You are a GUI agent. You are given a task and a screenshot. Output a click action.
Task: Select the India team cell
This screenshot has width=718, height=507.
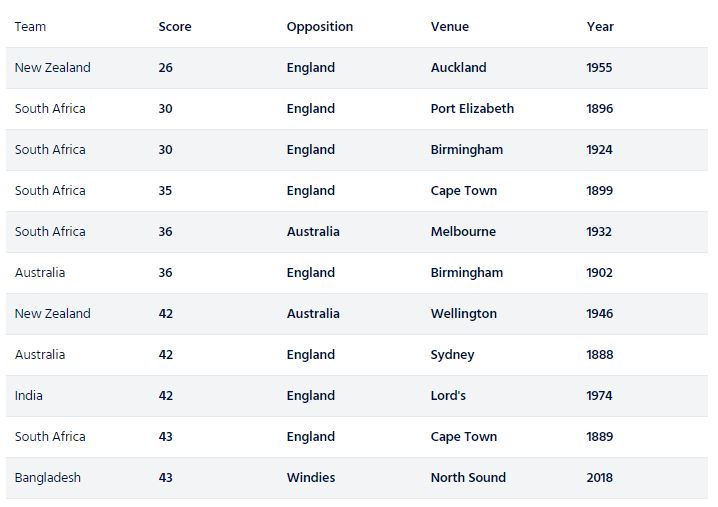(28, 395)
